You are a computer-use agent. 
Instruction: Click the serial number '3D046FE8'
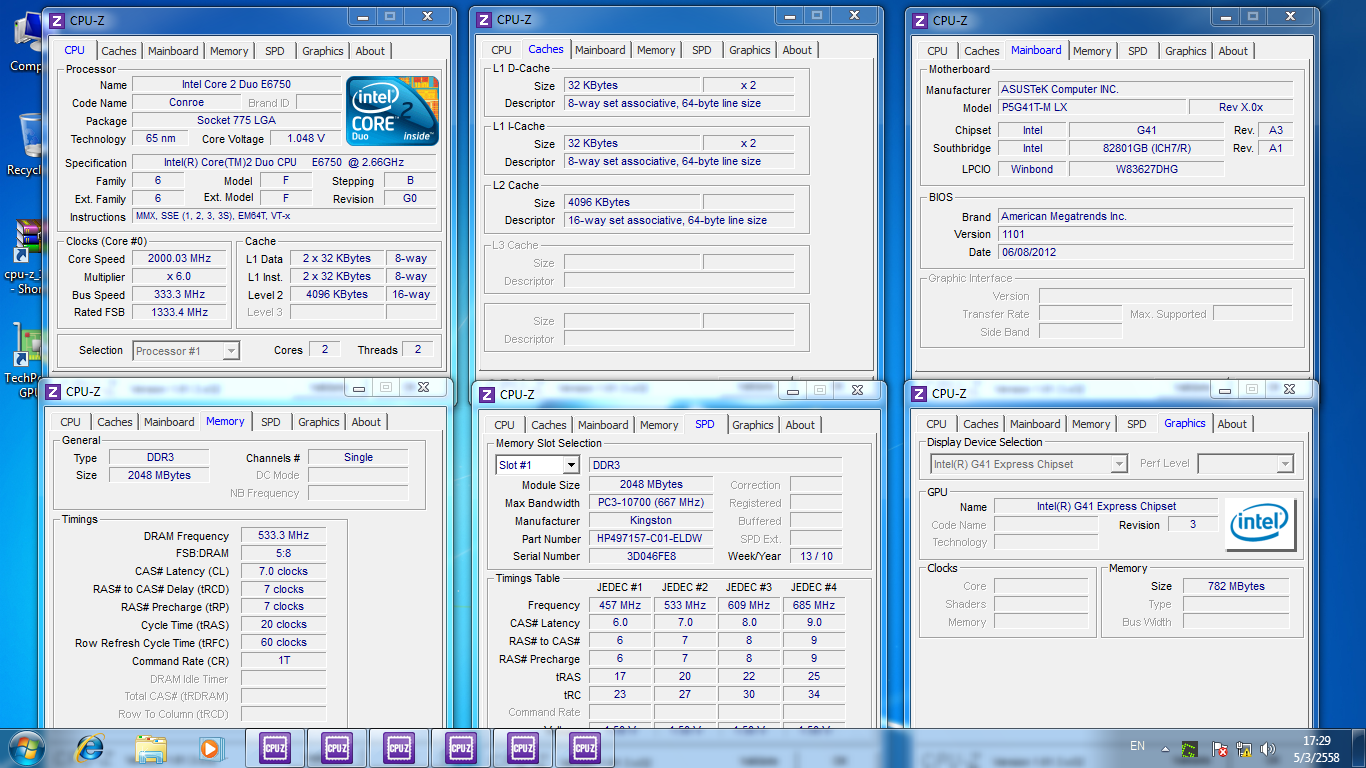651,557
